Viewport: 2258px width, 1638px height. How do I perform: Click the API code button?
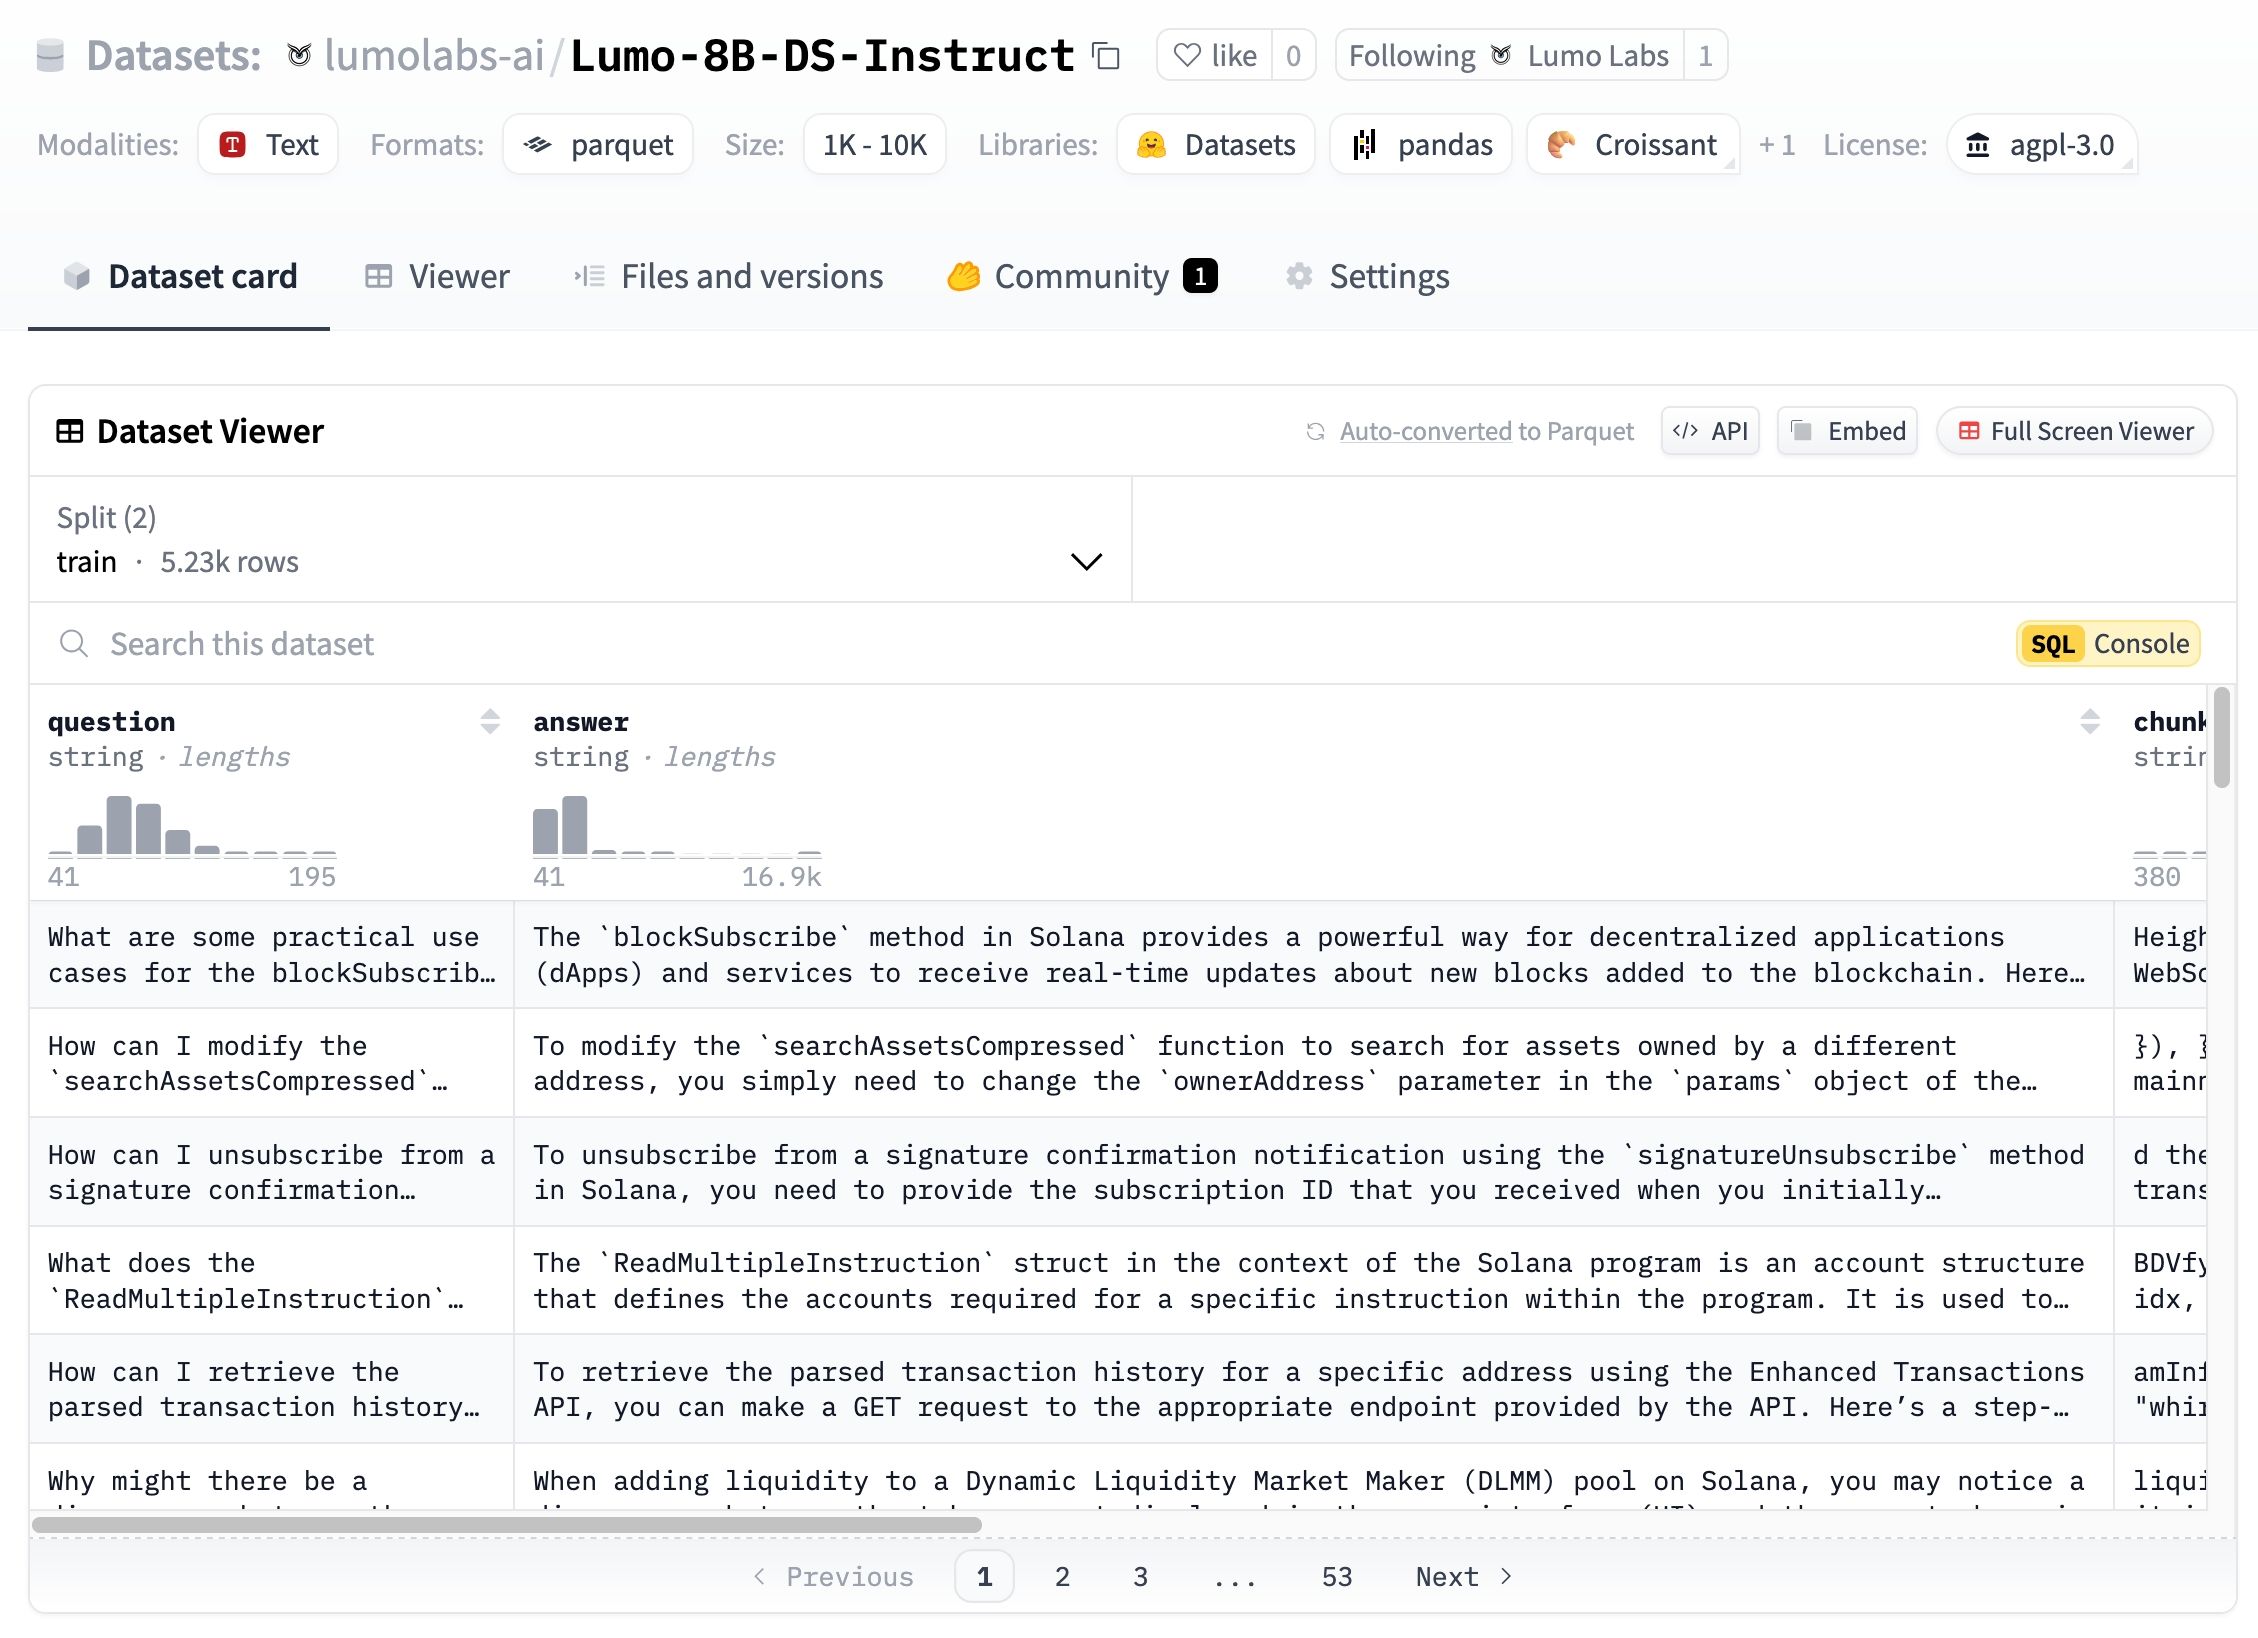1710,431
